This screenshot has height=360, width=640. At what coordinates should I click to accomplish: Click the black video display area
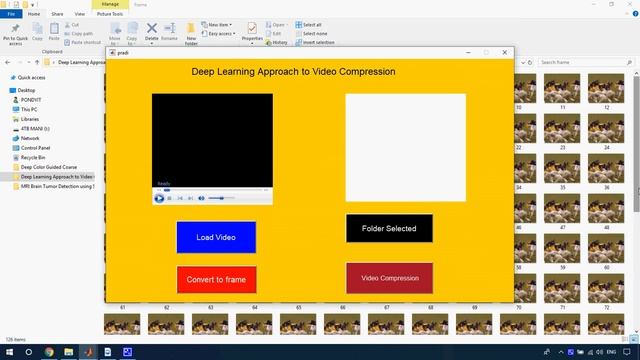click(212, 140)
